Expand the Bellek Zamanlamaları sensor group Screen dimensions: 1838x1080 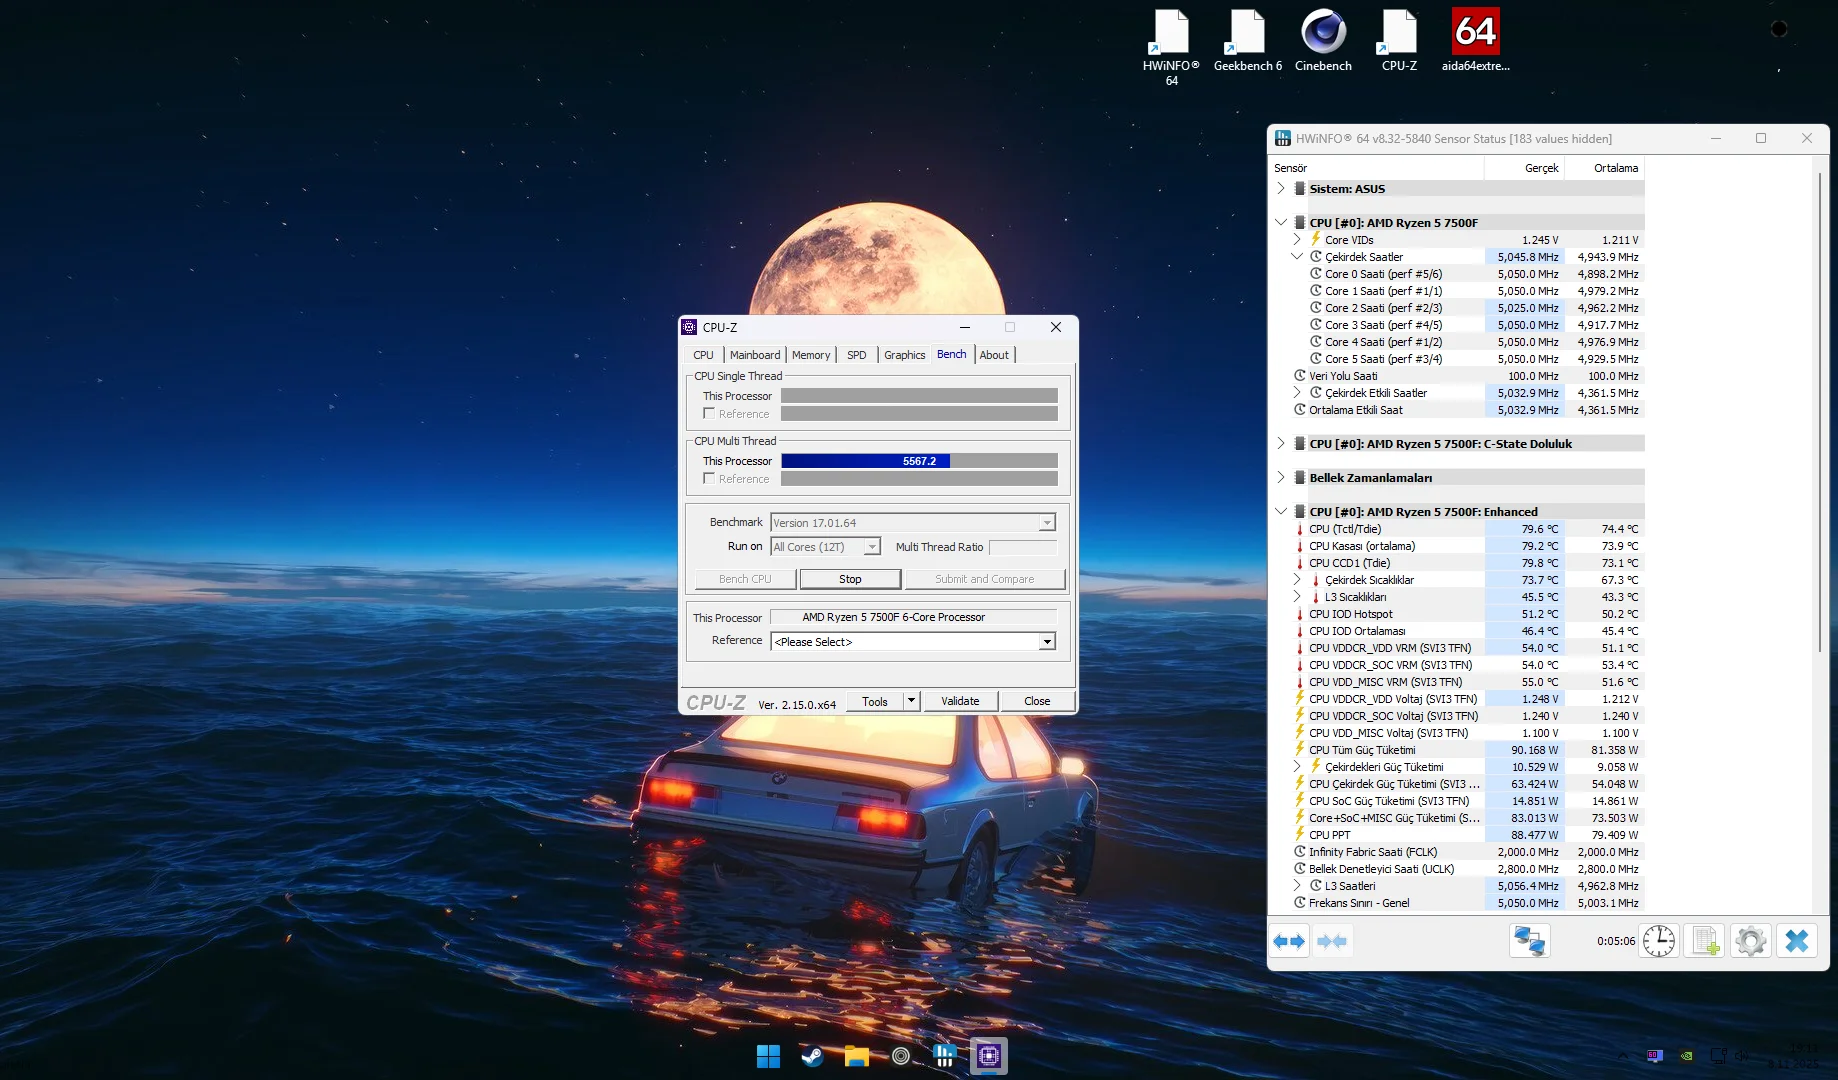1281,478
